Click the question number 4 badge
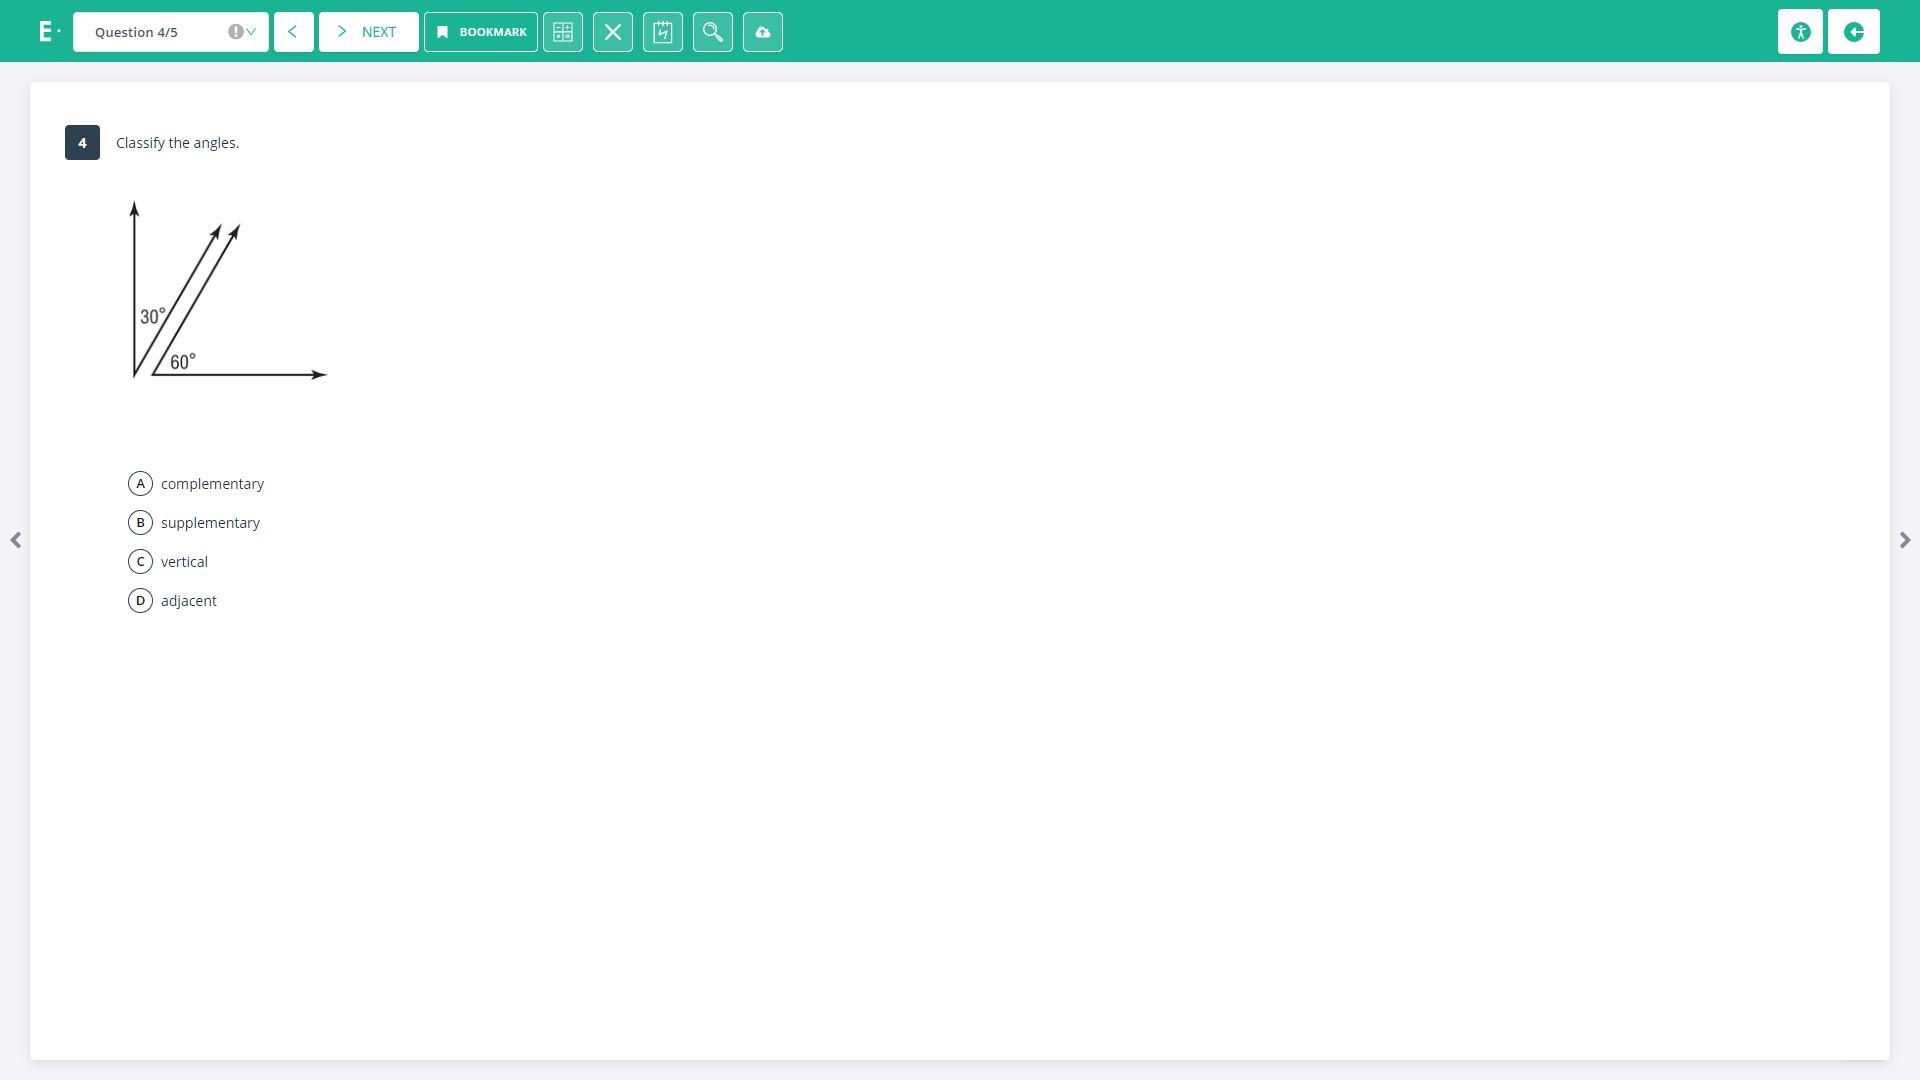Image resolution: width=1920 pixels, height=1080 pixels. coord(82,143)
